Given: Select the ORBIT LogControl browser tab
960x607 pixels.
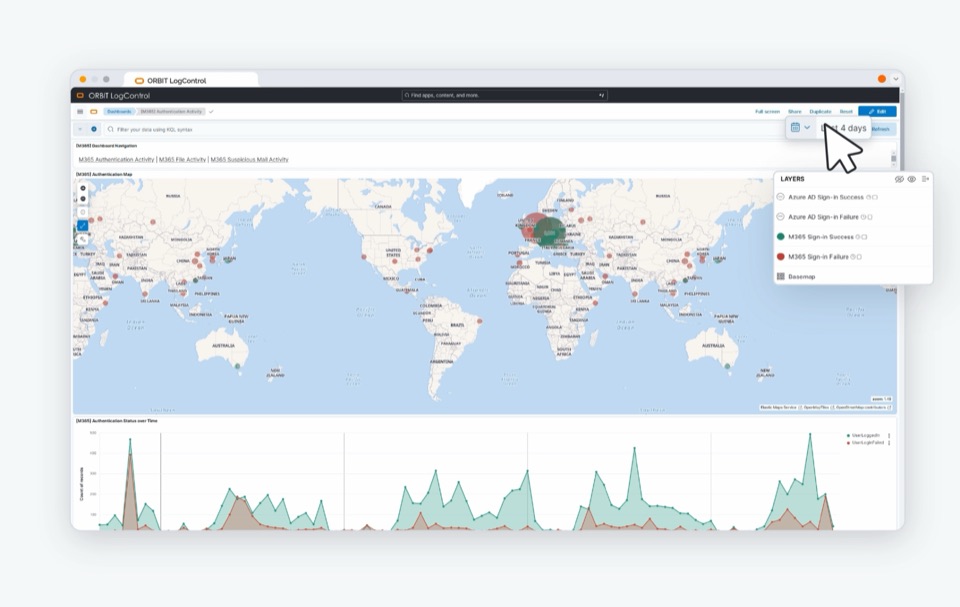Looking at the screenshot, I should coord(191,80).
